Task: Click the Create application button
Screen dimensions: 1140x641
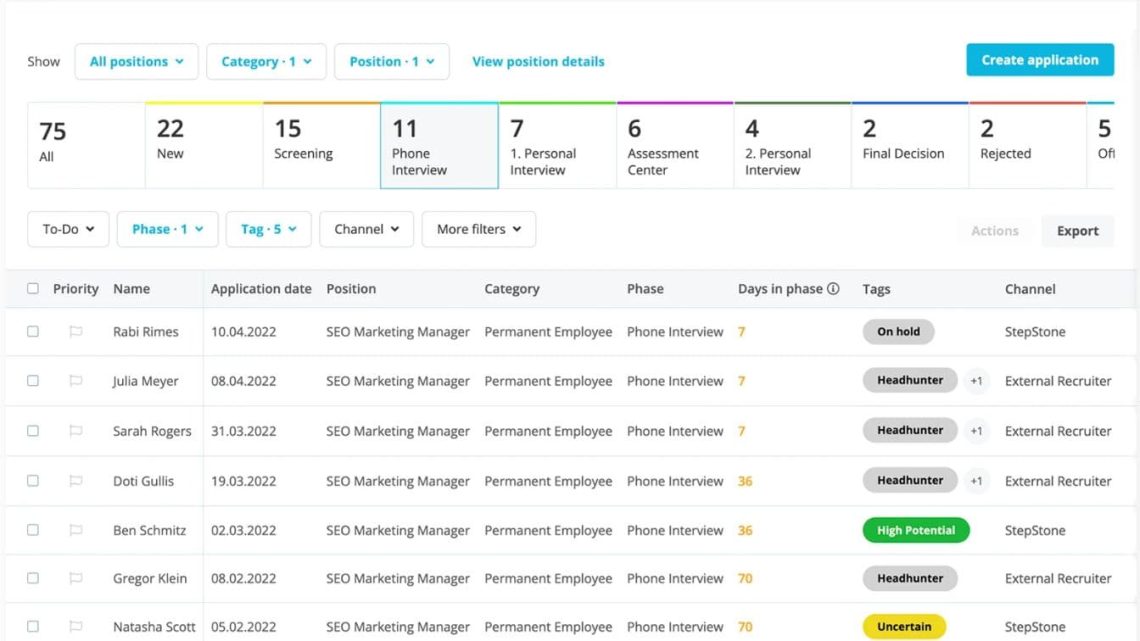Action: [x=1039, y=59]
